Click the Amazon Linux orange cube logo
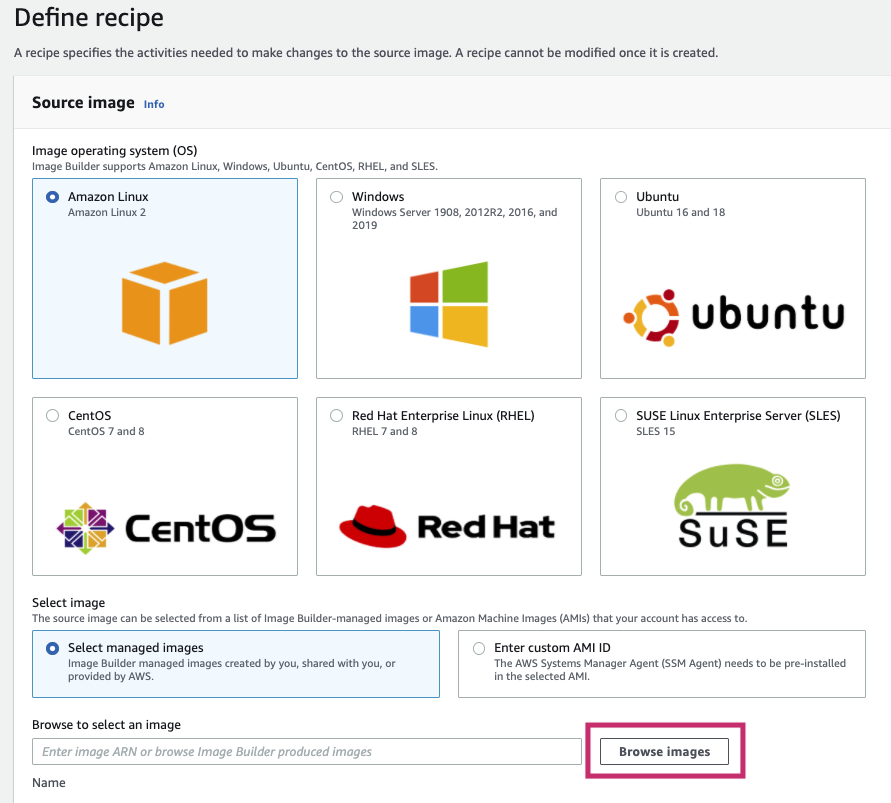The height and width of the screenshot is (803, 891). click(x=165, y=303)
